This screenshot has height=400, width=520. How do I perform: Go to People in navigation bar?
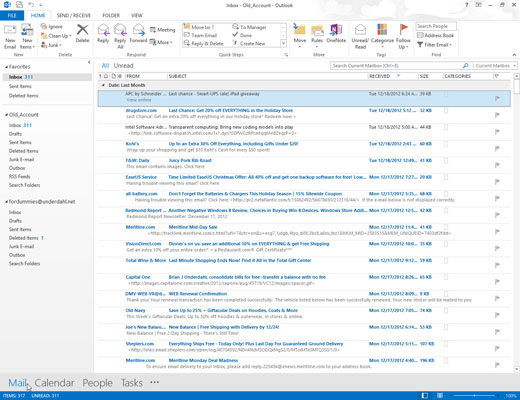pyautogui.click(x=97, y=383)
